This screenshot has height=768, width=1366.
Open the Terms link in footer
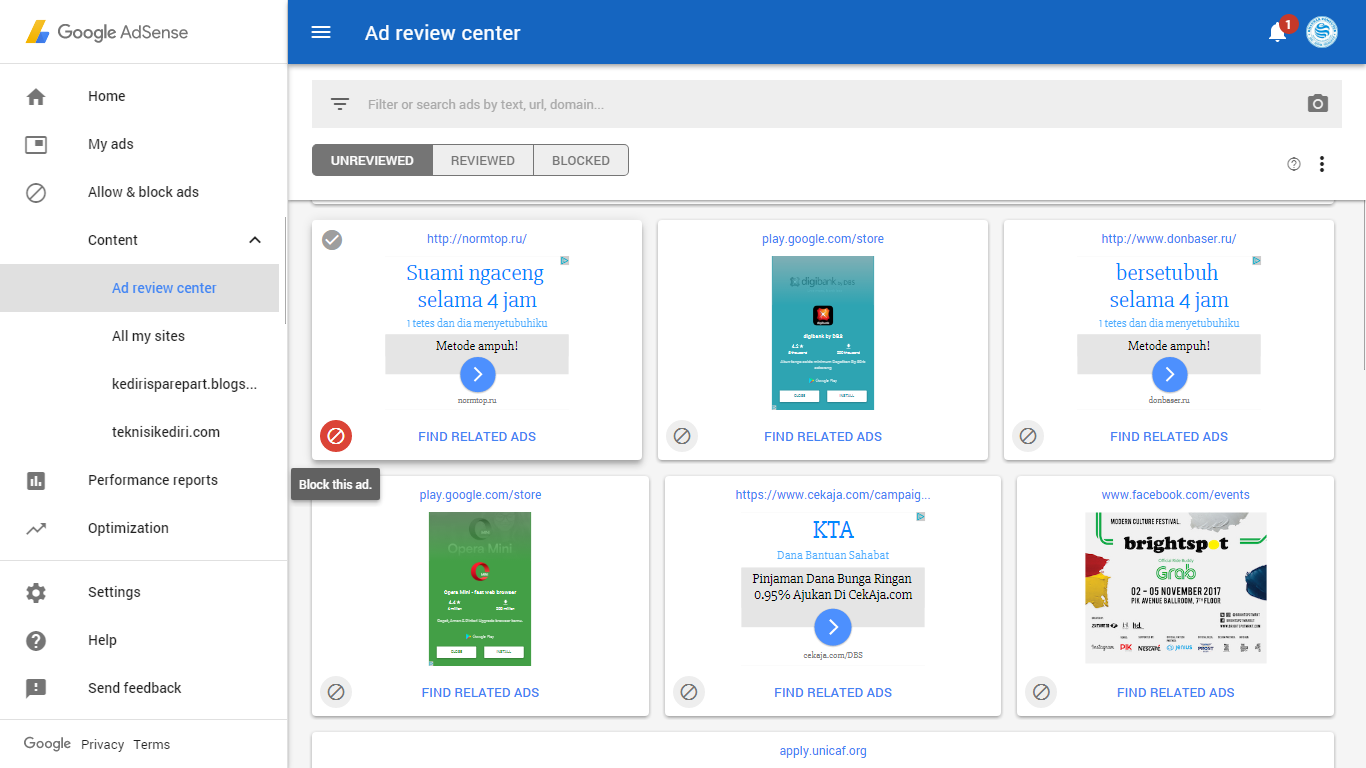[x=152, y=744]
